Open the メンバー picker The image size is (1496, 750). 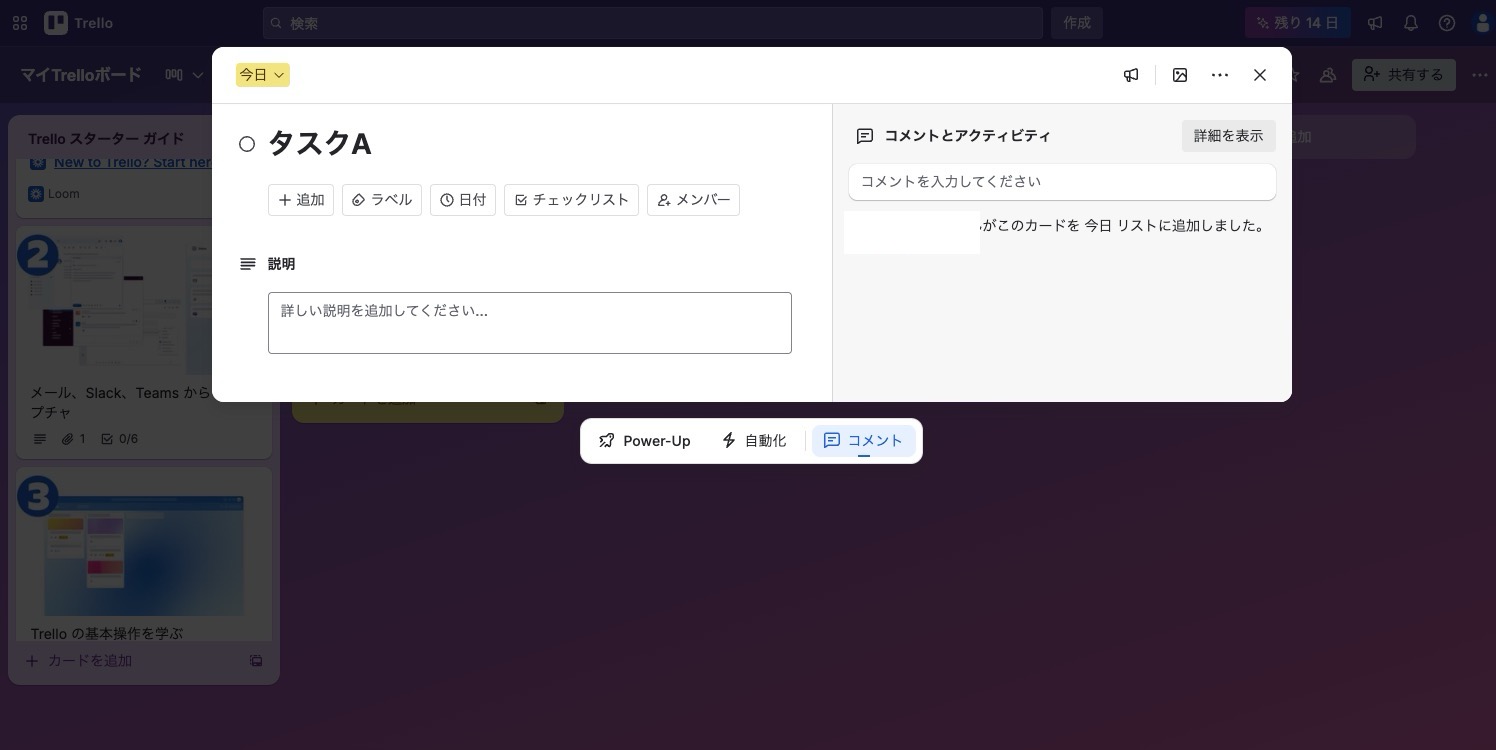(x=693, y=200)
